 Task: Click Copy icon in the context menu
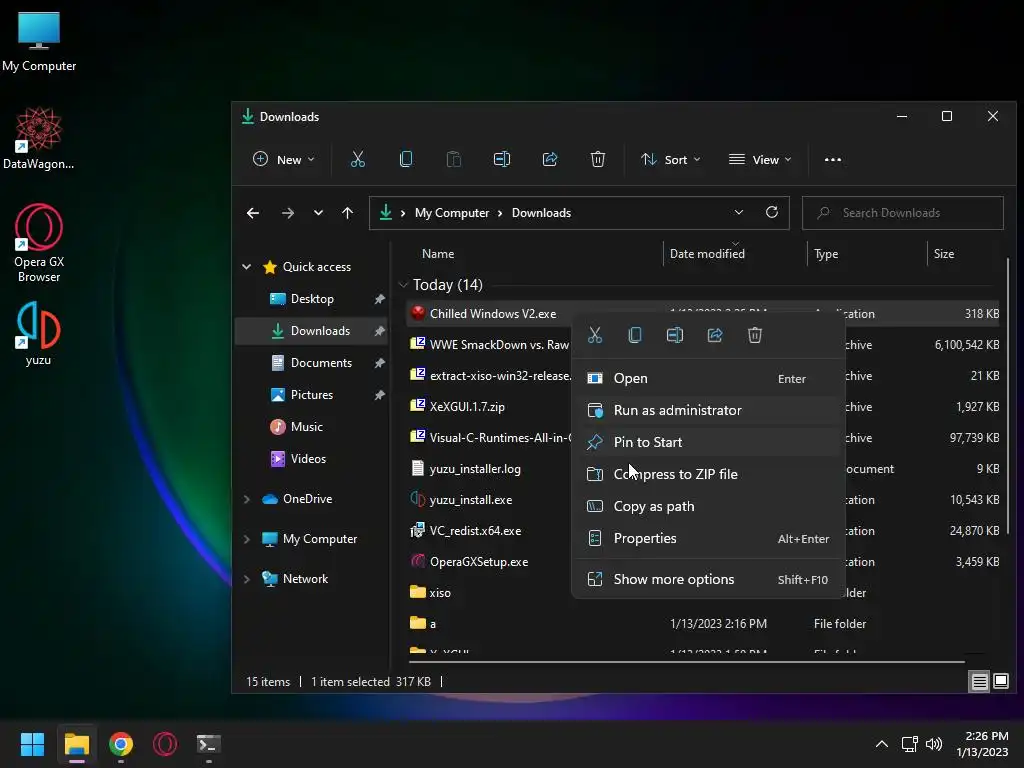pyautogui.click(x=635, y=335)
